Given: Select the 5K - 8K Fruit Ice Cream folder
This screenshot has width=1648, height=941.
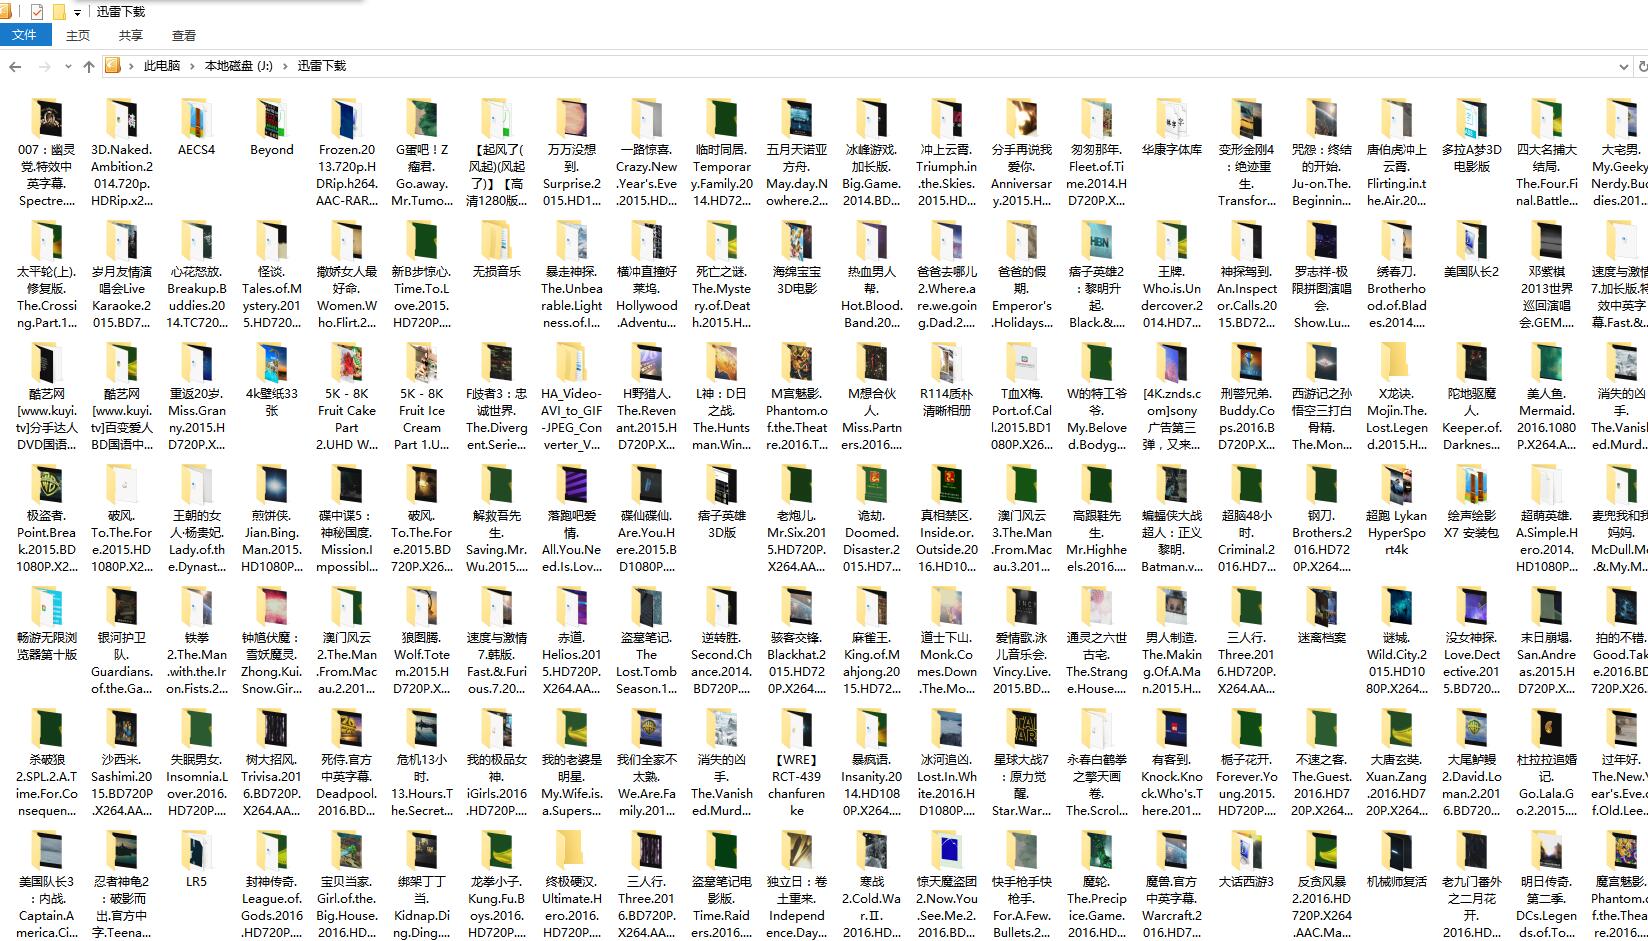Looking at the screenshot, I should tap(421, 397).
